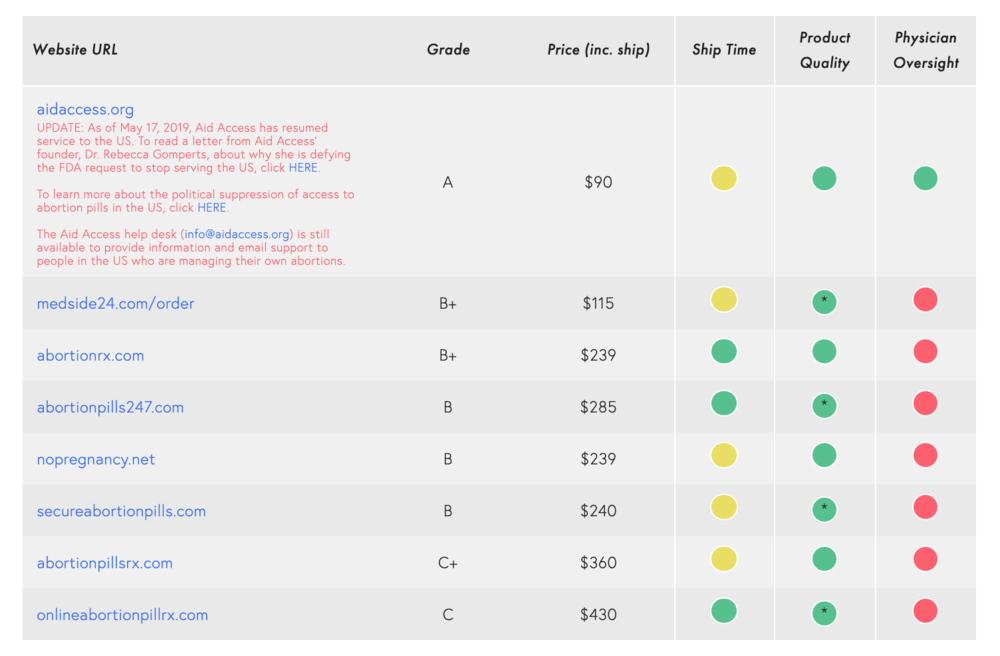Click the green Ship Time dot for abortionrx.com
Screen dimensions: 1000x656
pos(724,351)
